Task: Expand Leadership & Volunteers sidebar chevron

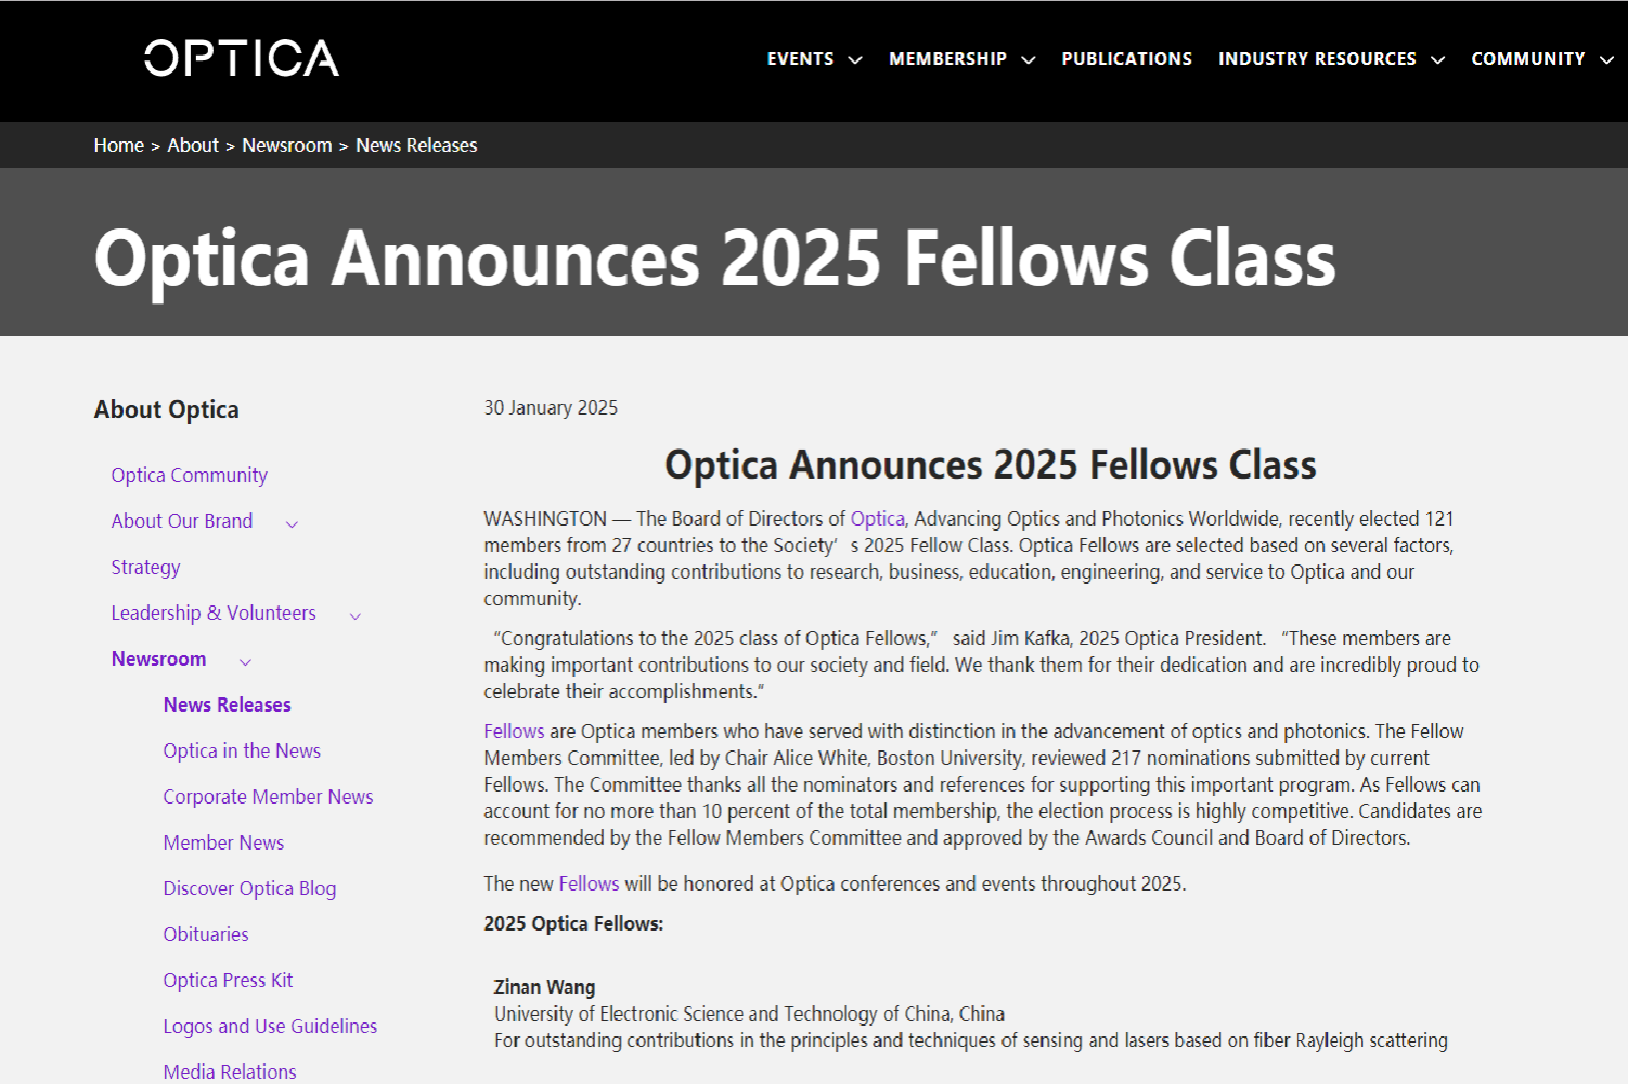Action: [355, 615]
